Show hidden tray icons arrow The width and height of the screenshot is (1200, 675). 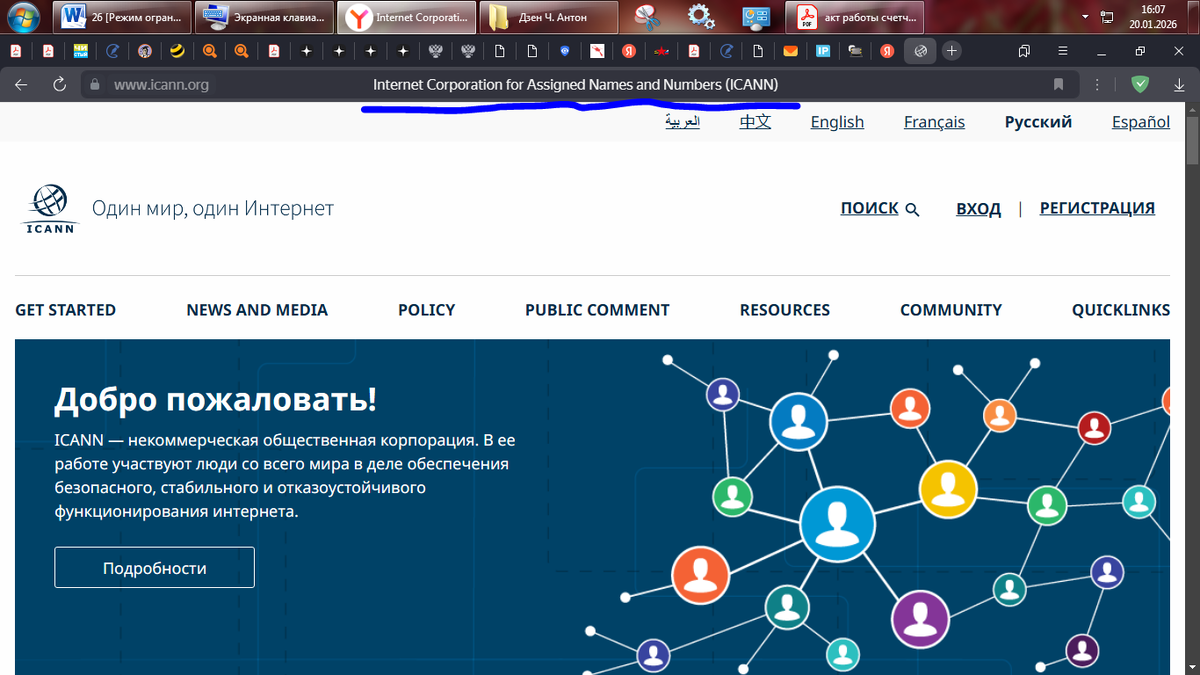pyautogui.click(x=1087, y=17)
